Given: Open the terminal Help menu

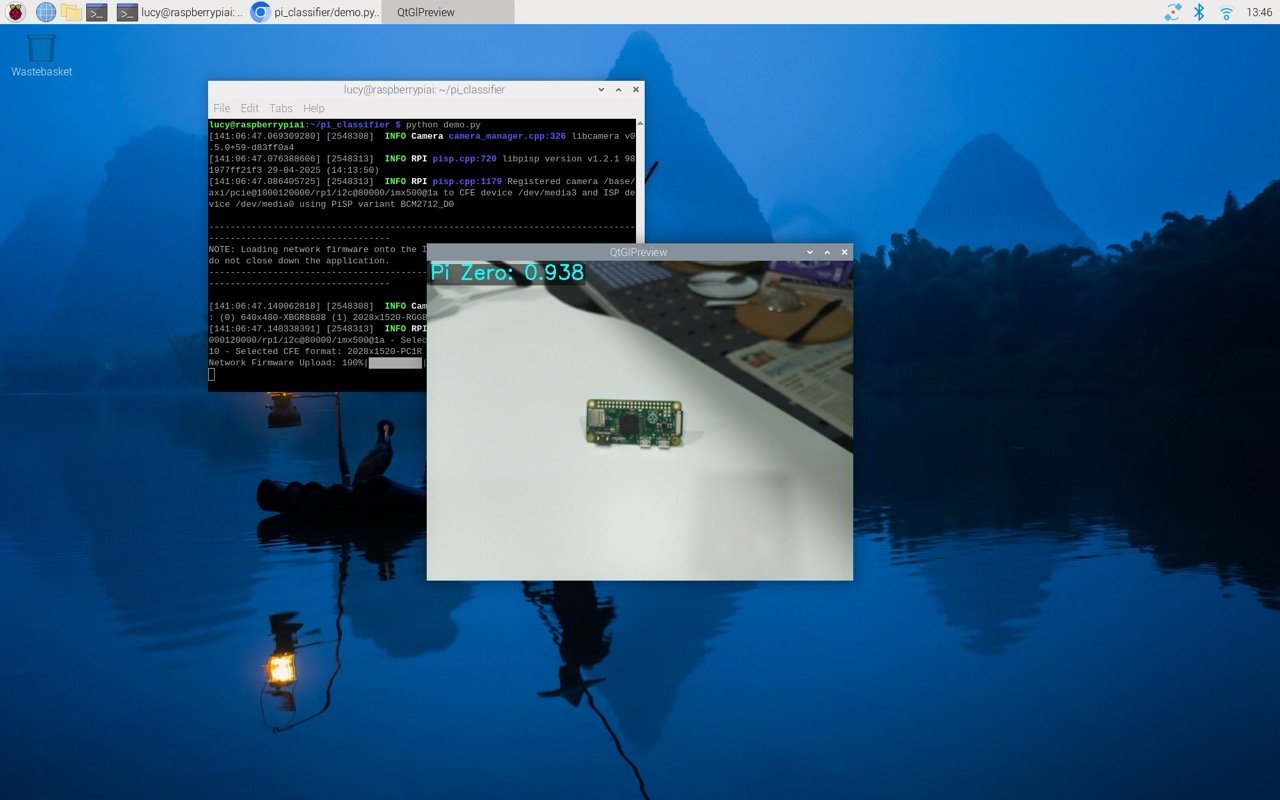Looking at the screenshot, I should pyautogui.click(x=314, y=108).
